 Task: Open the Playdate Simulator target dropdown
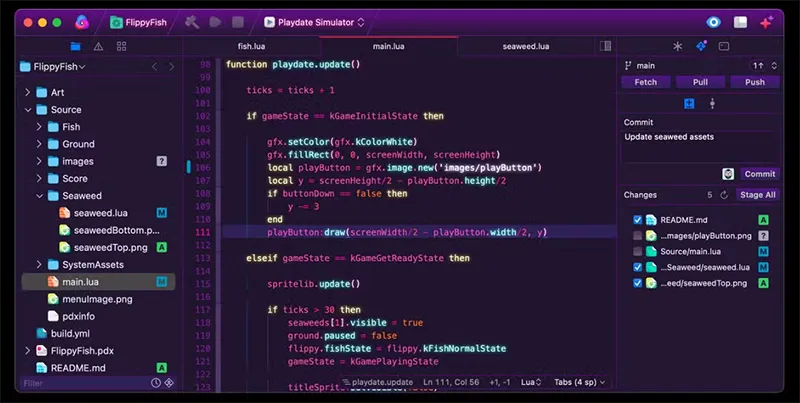tap(314, 21)
